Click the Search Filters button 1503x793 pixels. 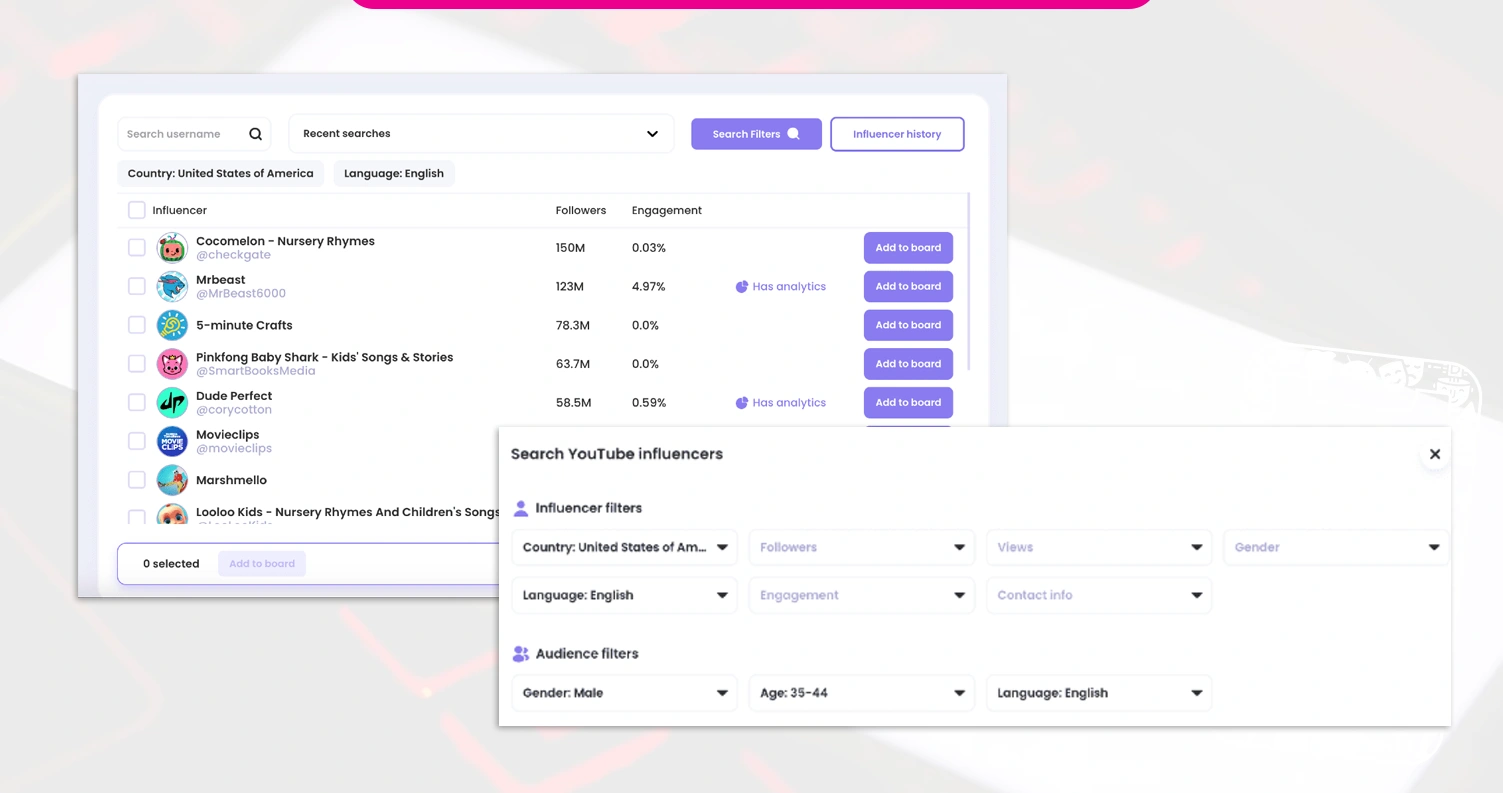coord(756,133)
